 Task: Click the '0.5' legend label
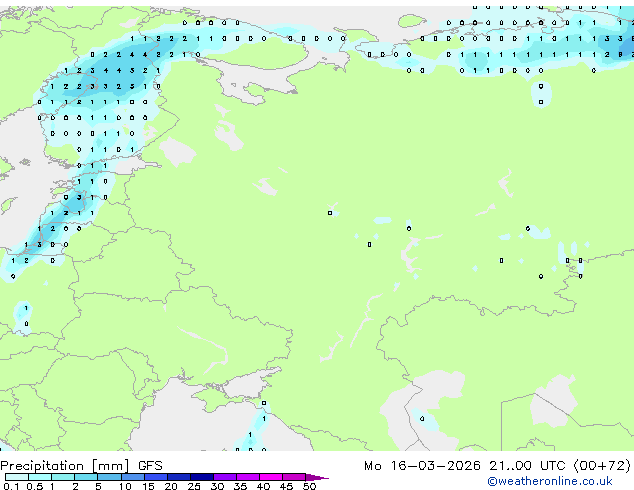click(x=35, y=486)
